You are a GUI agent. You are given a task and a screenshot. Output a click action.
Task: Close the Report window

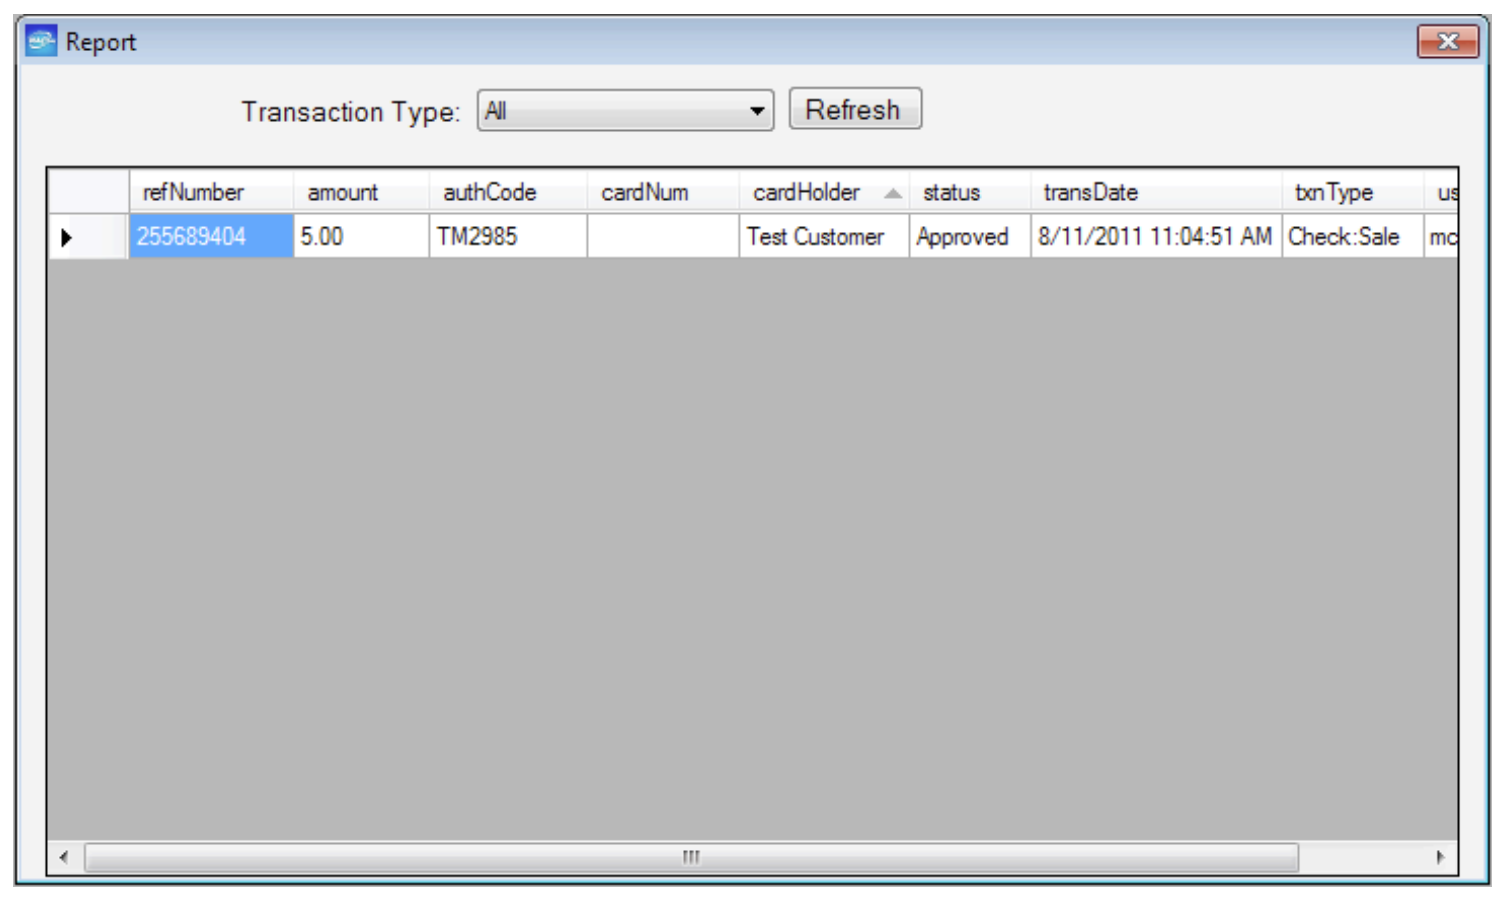tap(1446, 41)
